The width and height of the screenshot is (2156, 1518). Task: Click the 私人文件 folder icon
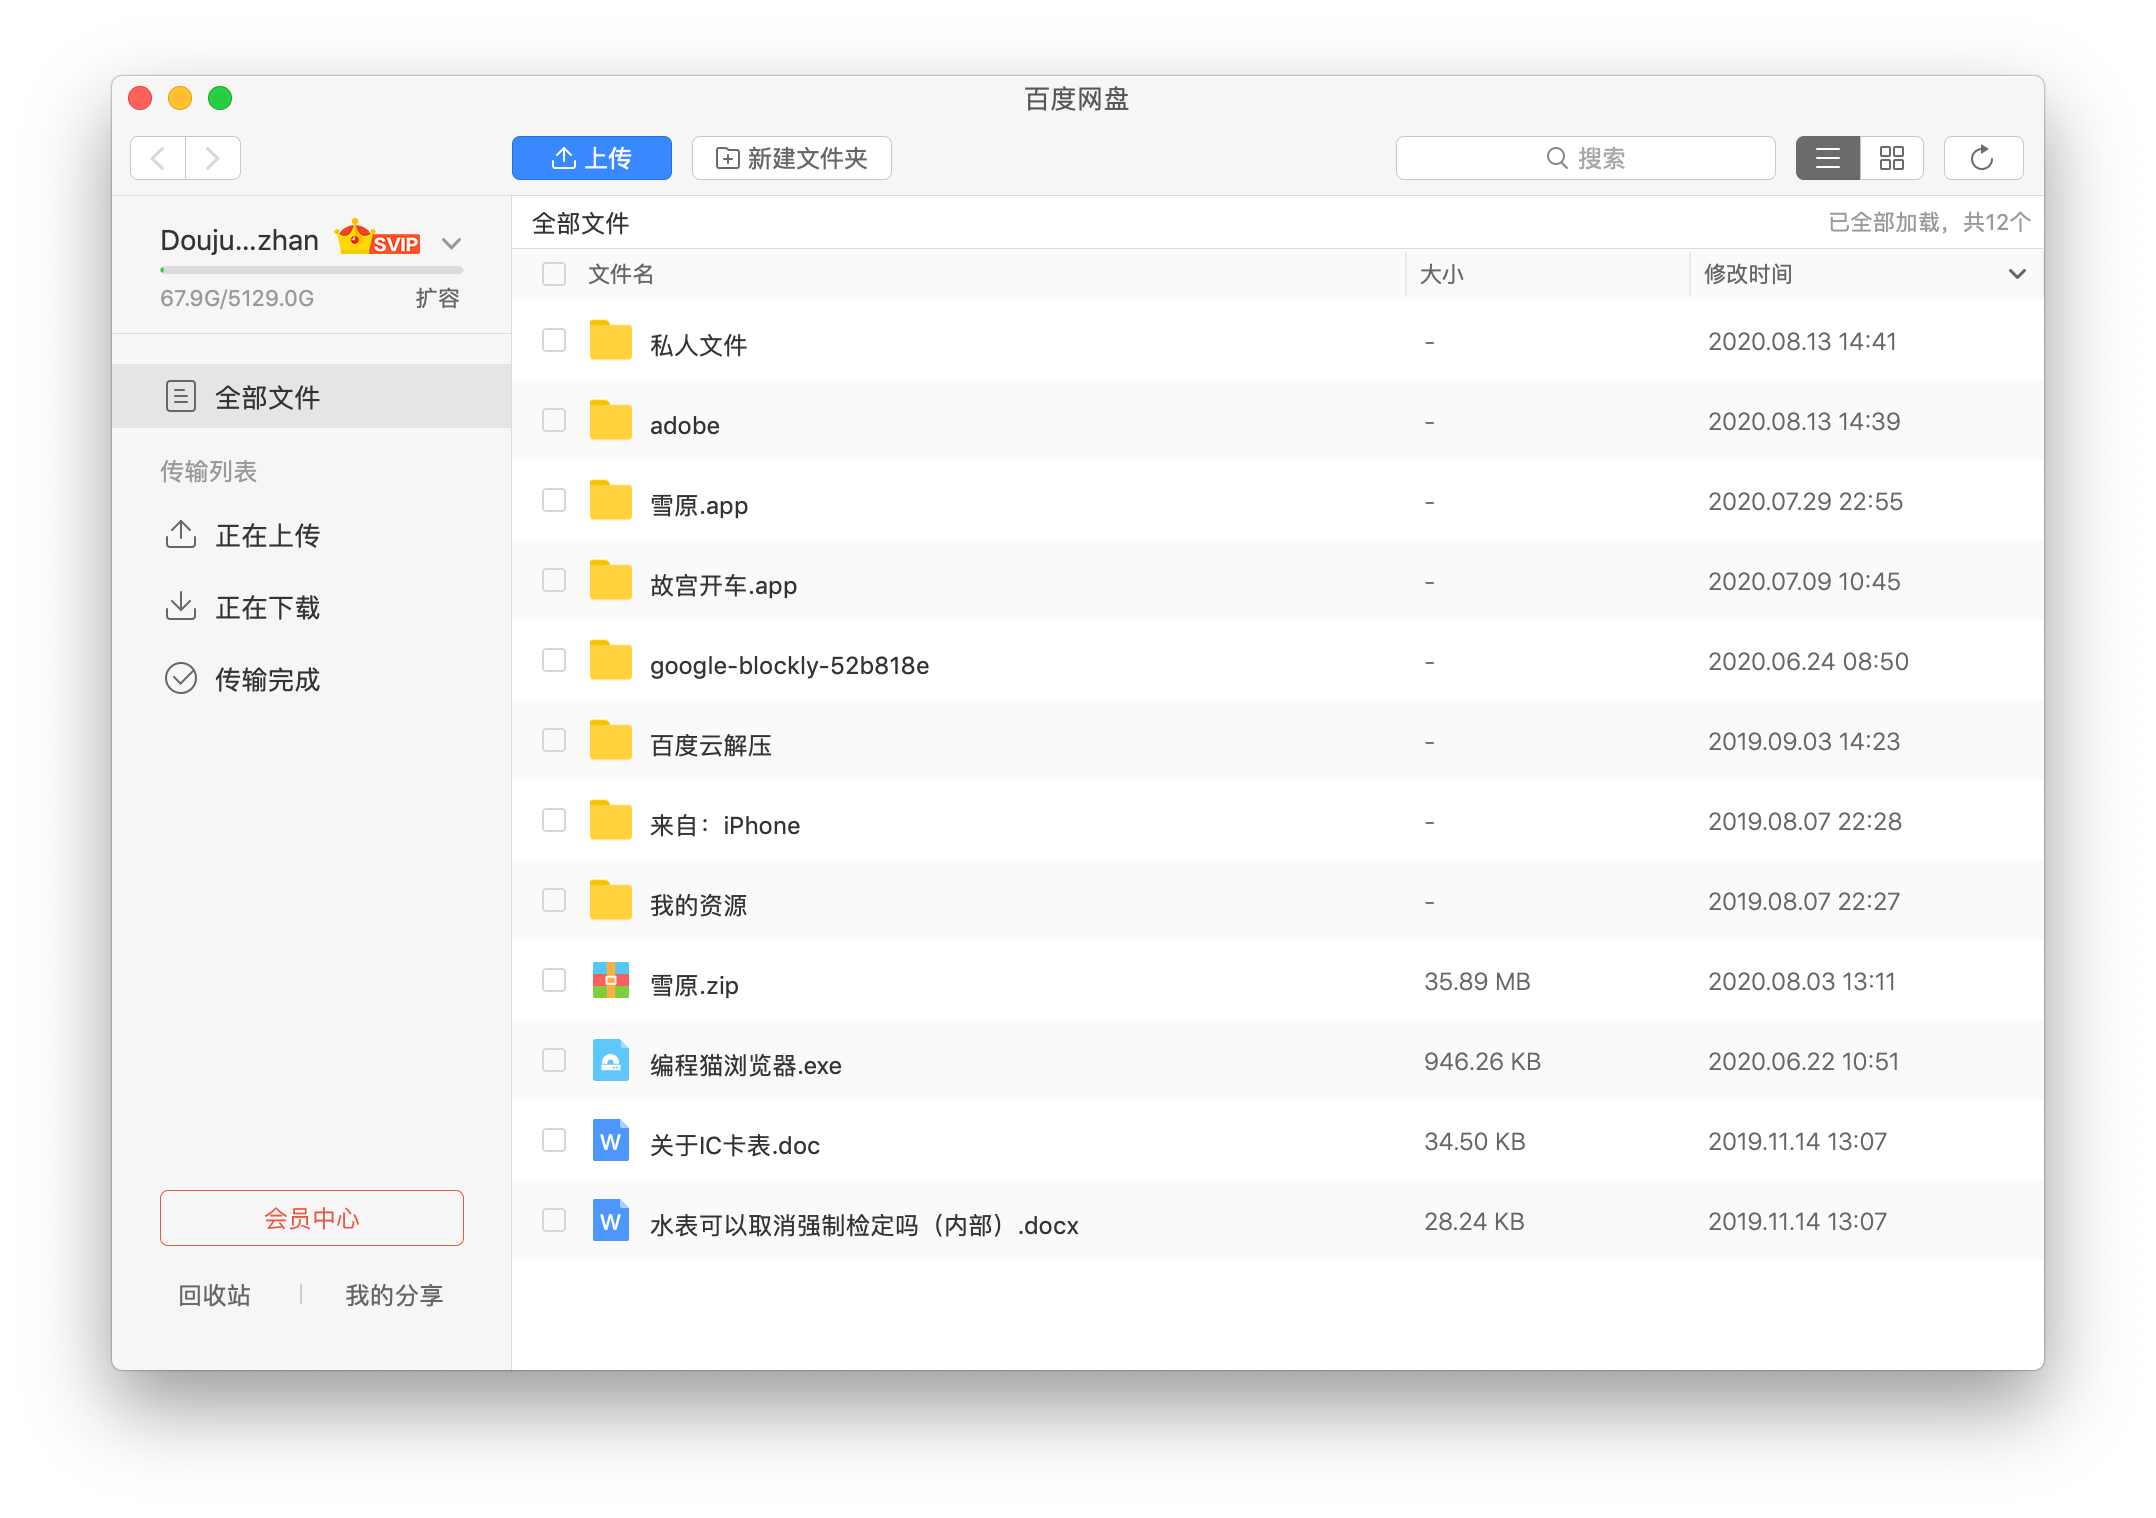tap(610, 341)
